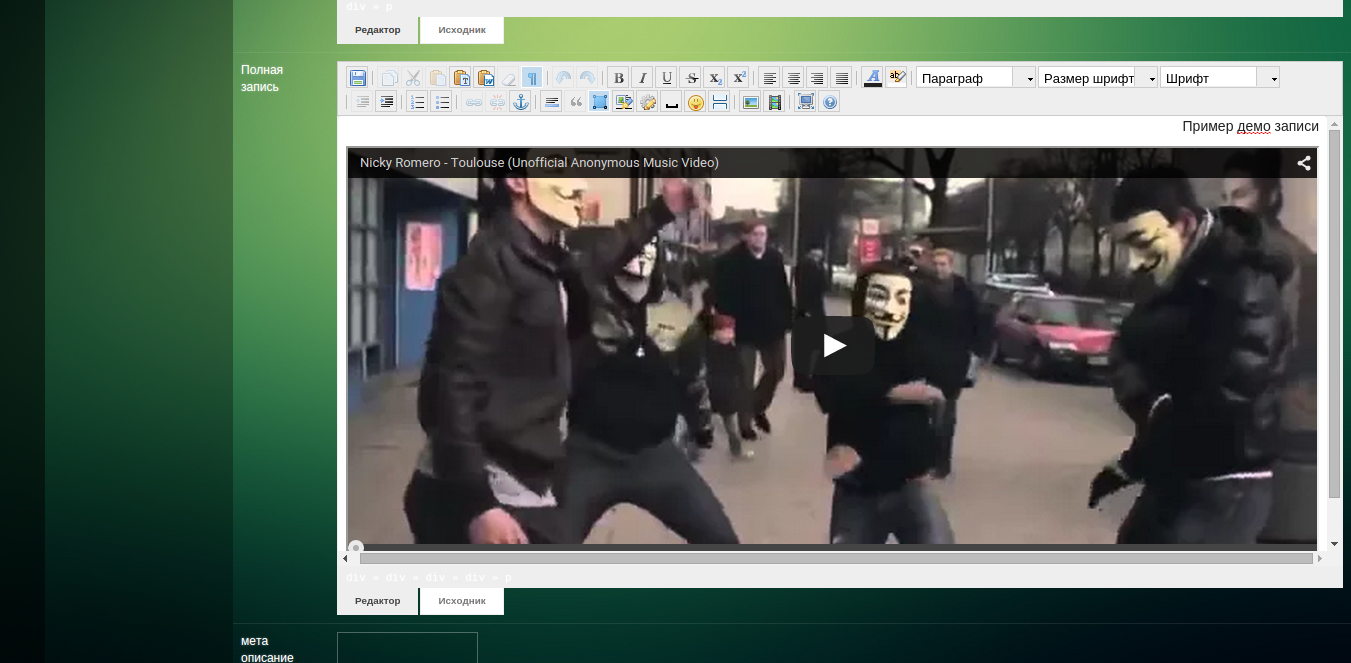Insert a page break
This screenshot has height=663, width=1351.
tap(718, 102)
